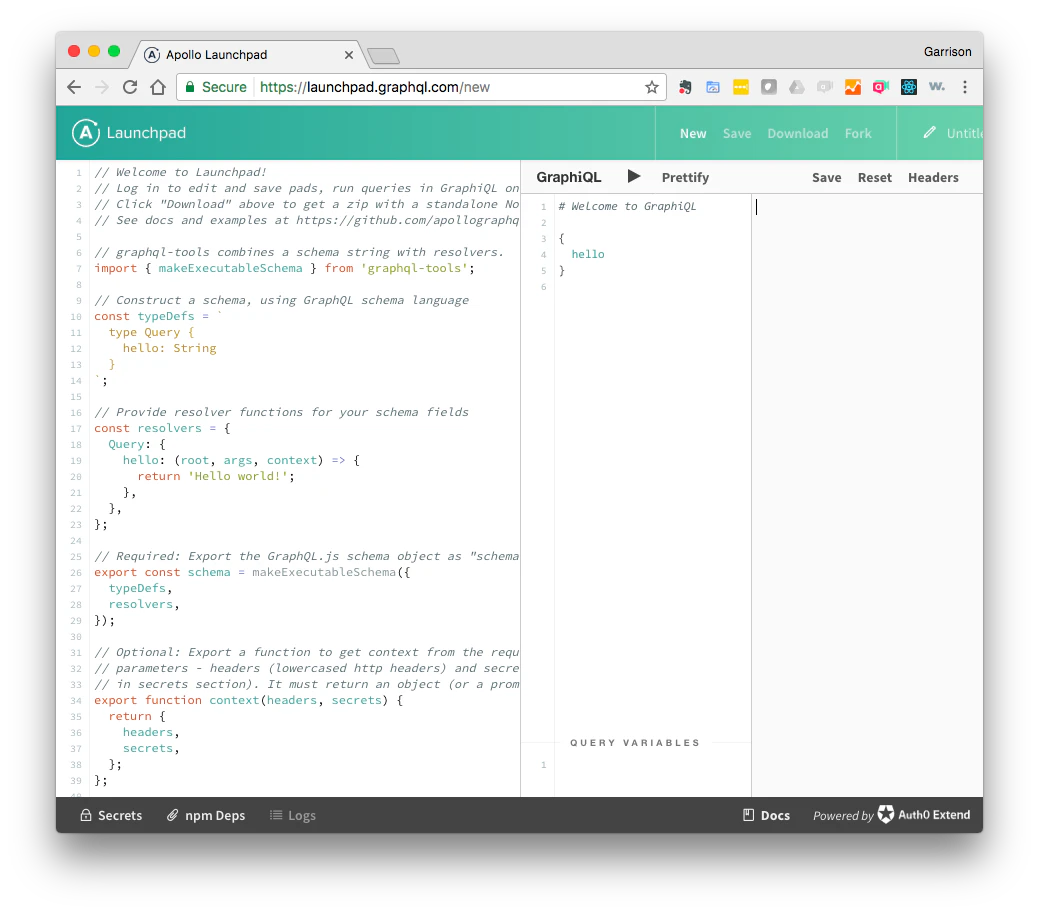1039x913 pixels.
Task: Run the GraphiQL query with play button
Action: coord(633,176)
